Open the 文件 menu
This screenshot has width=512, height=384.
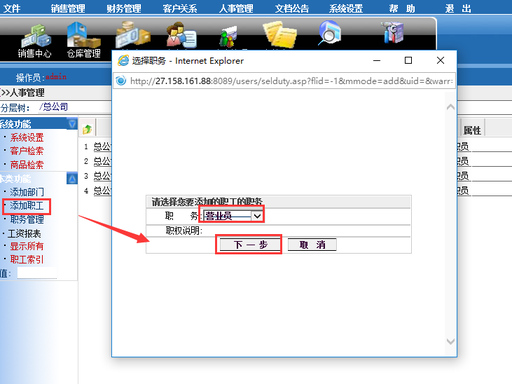[x=12, y=8]
